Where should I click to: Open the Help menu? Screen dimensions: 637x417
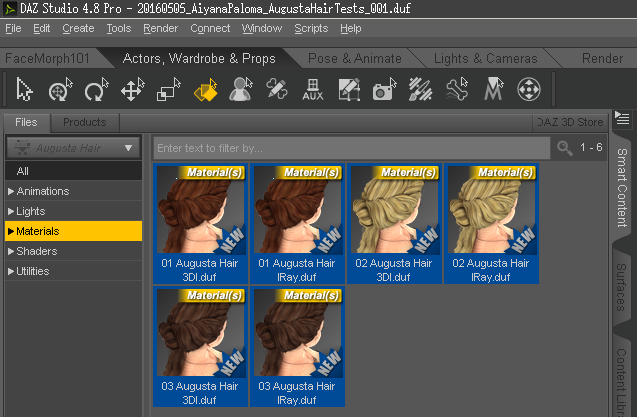pos(351,28)
